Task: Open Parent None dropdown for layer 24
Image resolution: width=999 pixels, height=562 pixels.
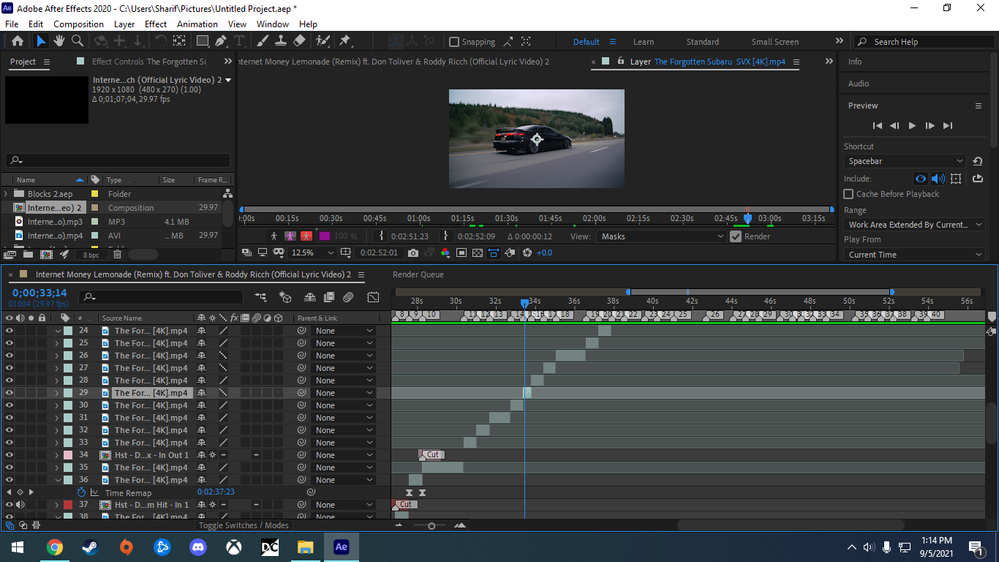Action: point(343,331)
